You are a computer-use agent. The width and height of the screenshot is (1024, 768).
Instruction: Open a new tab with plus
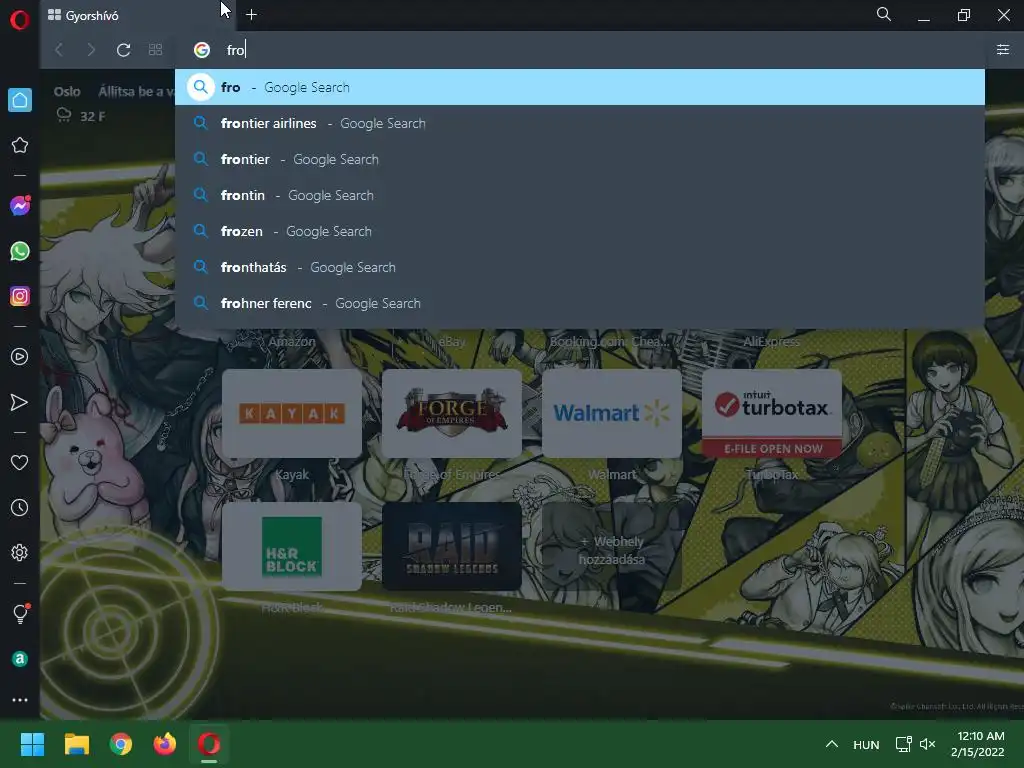coord(251,14)
